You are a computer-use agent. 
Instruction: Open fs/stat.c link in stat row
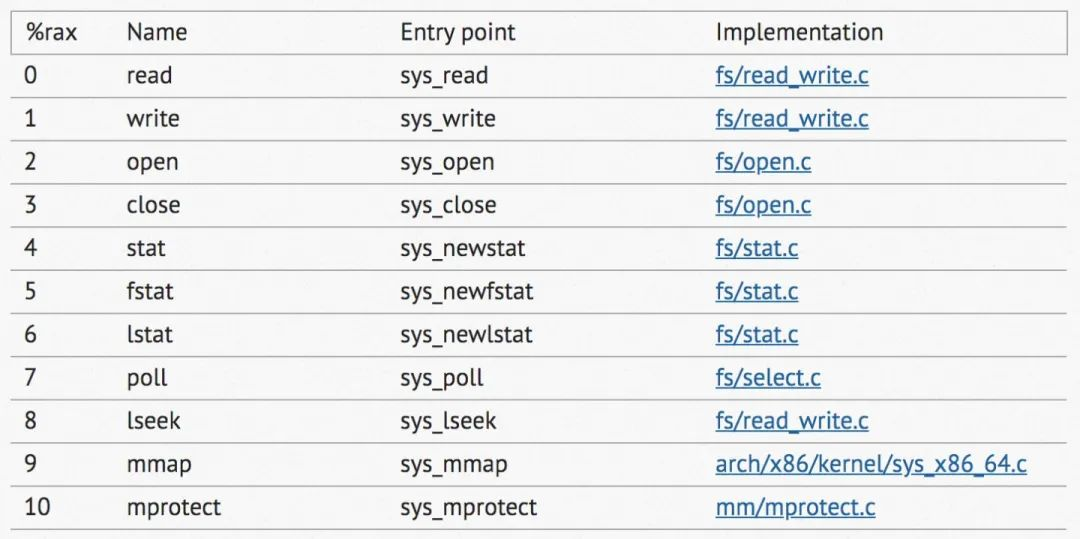click(756, 248)
